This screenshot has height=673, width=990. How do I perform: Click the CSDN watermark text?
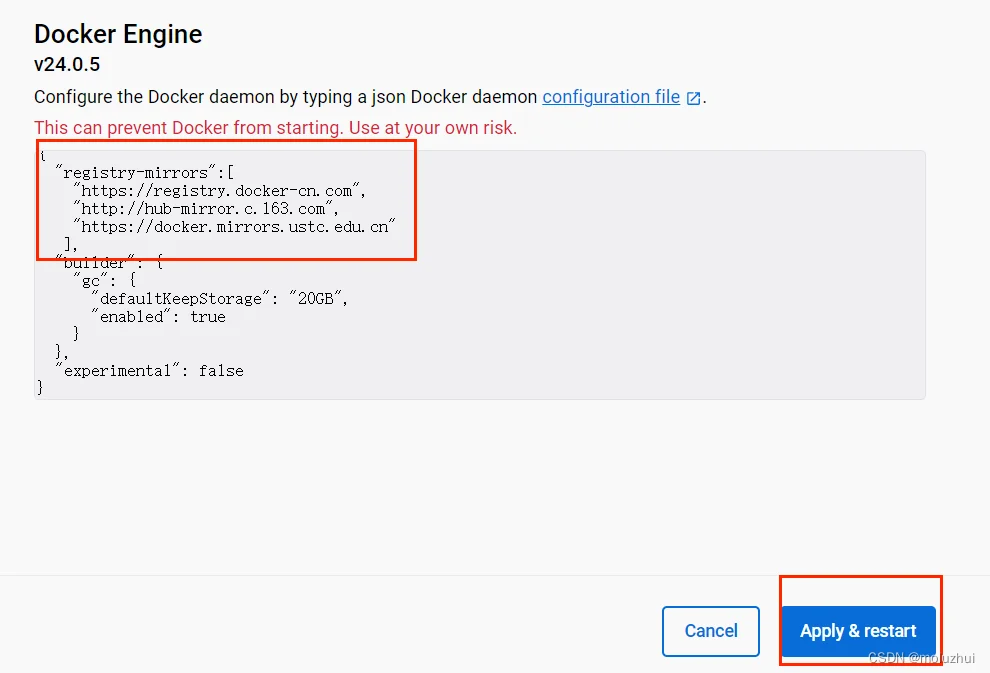[921, 658]
